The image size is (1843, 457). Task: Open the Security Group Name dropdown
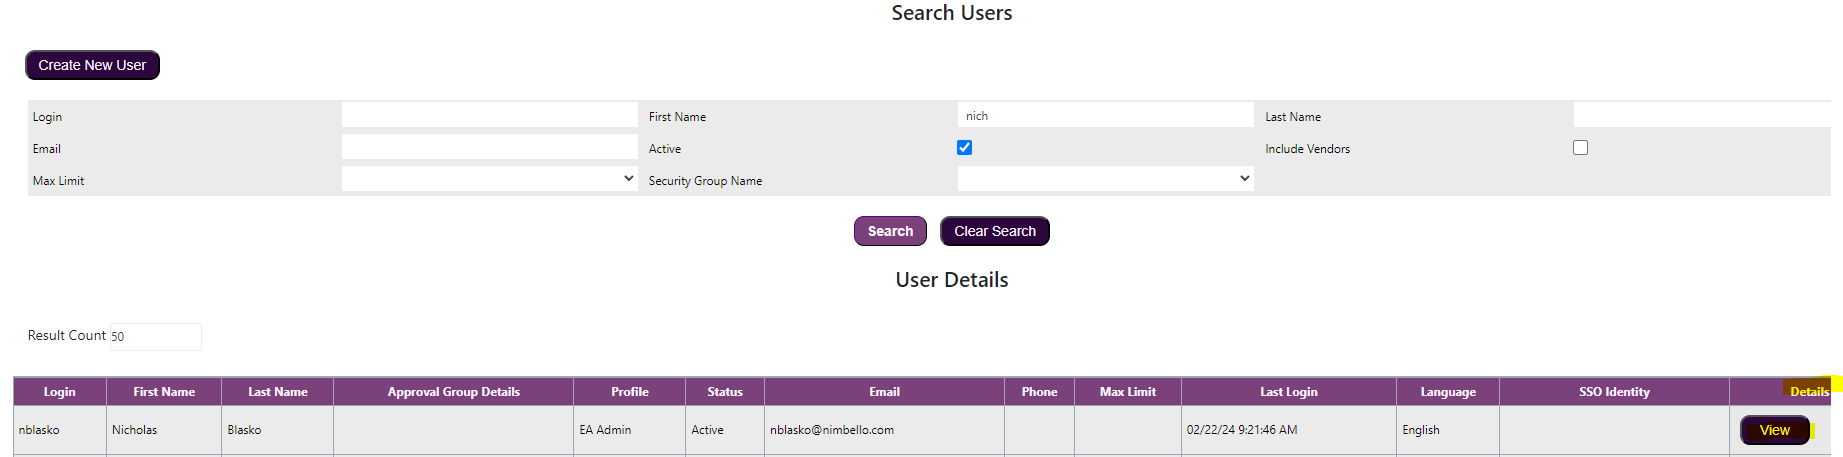(x=1106, y=179)
